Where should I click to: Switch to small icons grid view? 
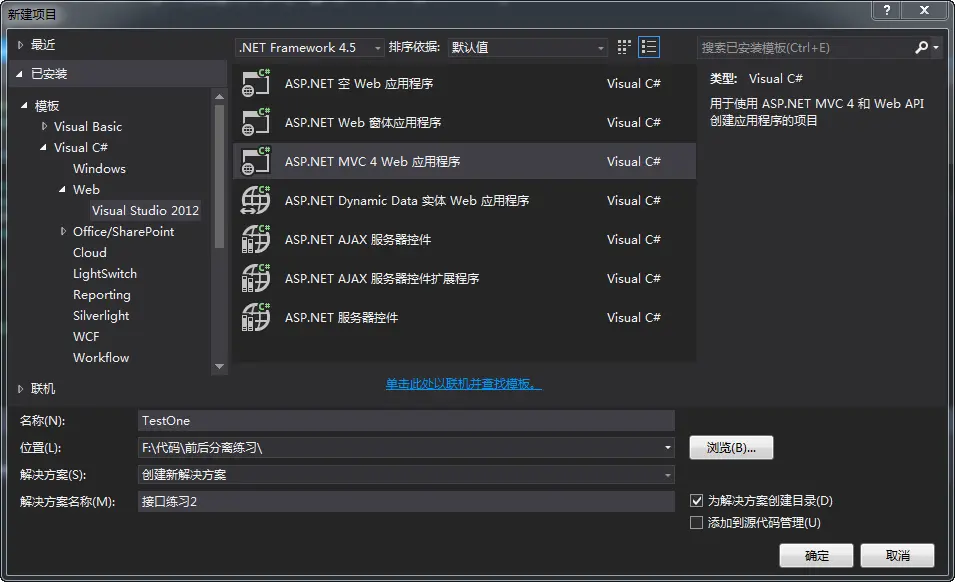pos(624,47)
